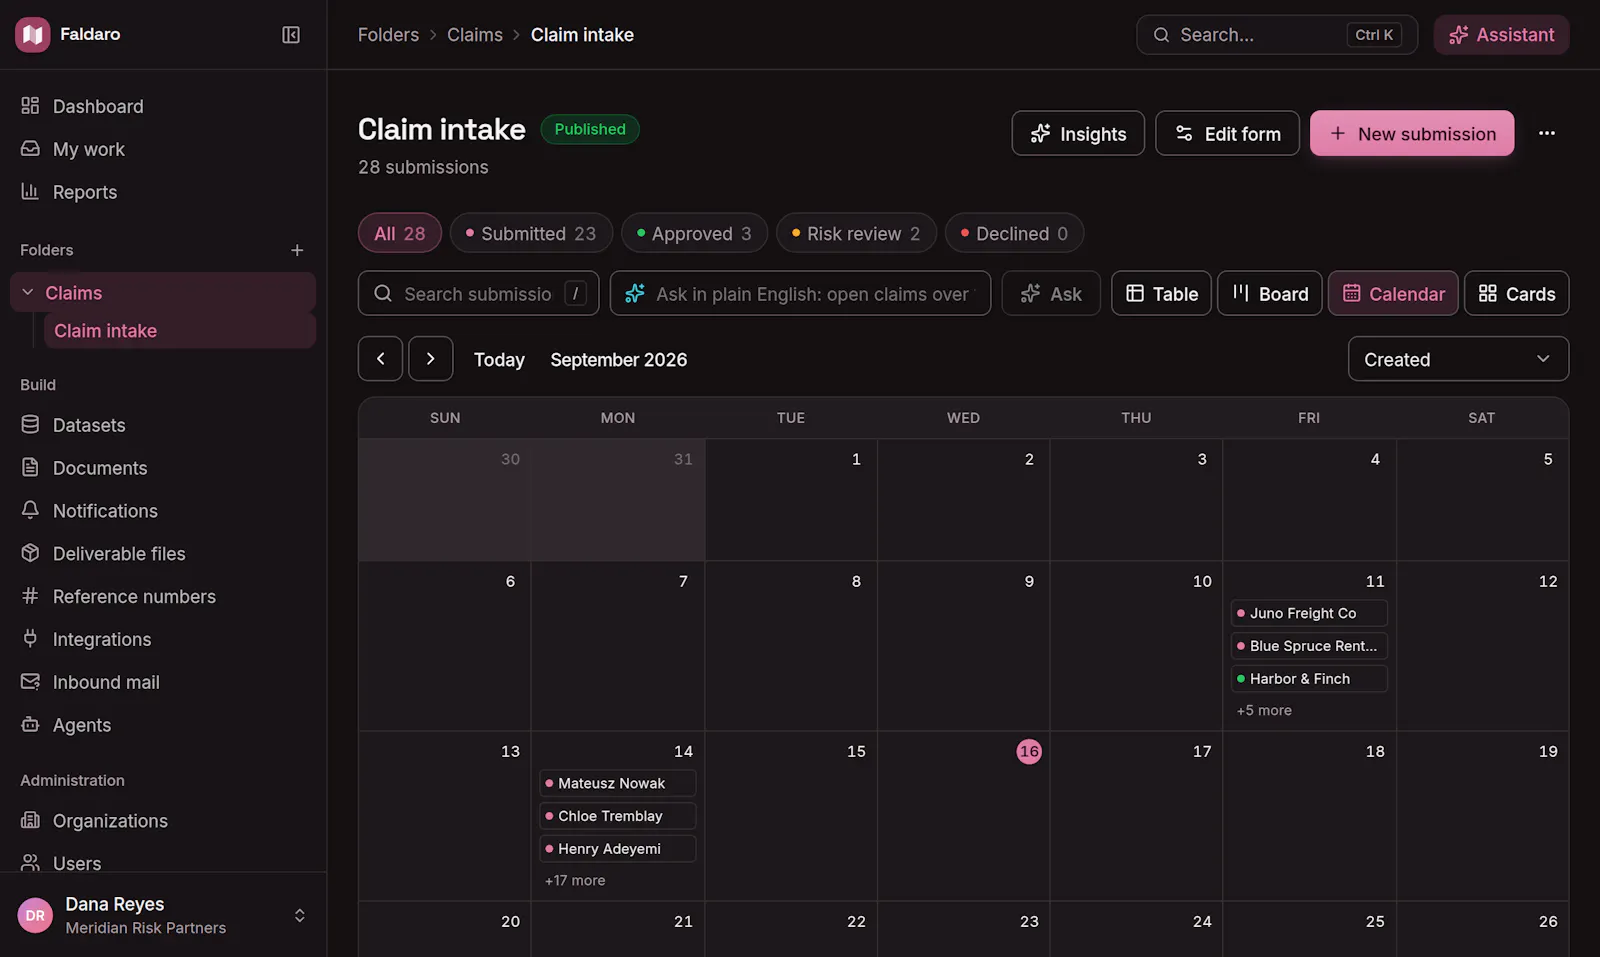The image size is (1600, 957).
Task: Collapse the sidebar panel icon
Action: [x=291, y=35]
